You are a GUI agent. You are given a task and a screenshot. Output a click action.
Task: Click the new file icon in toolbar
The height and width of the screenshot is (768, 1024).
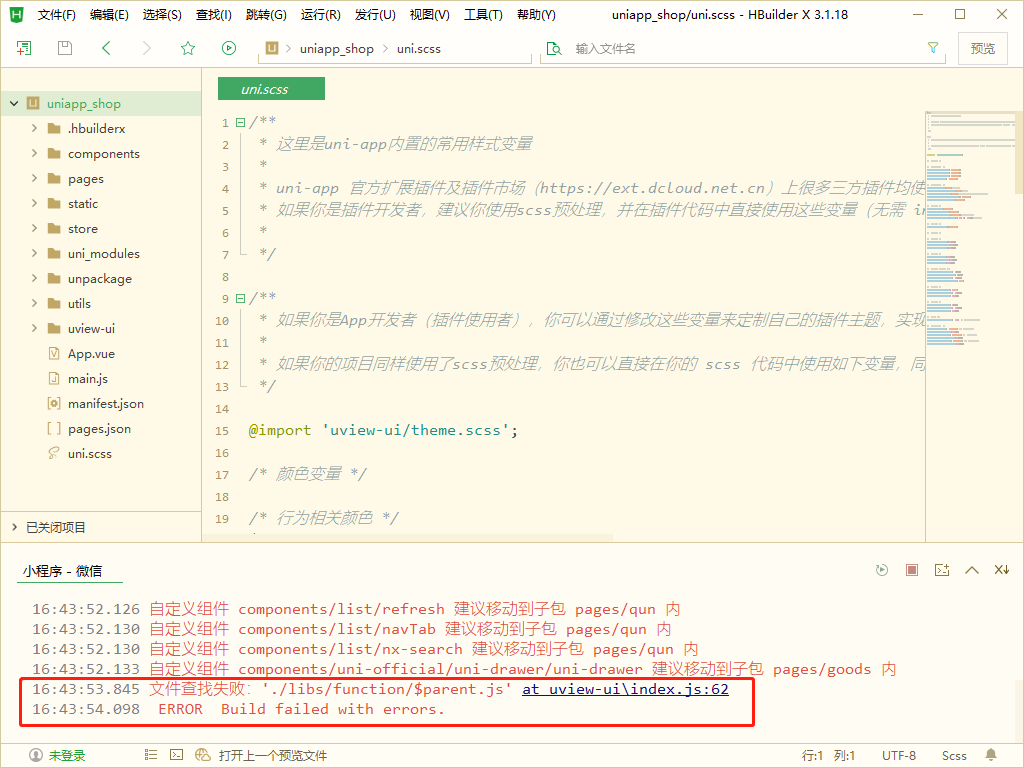pos(24,48)
